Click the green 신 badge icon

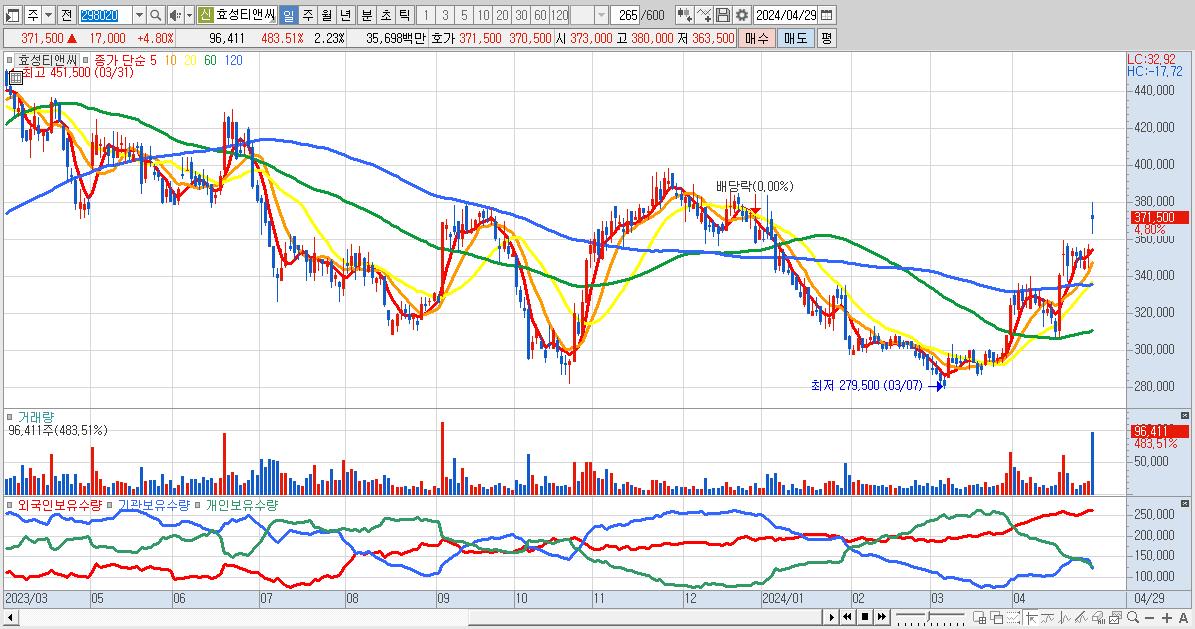[x=206, y=14]
